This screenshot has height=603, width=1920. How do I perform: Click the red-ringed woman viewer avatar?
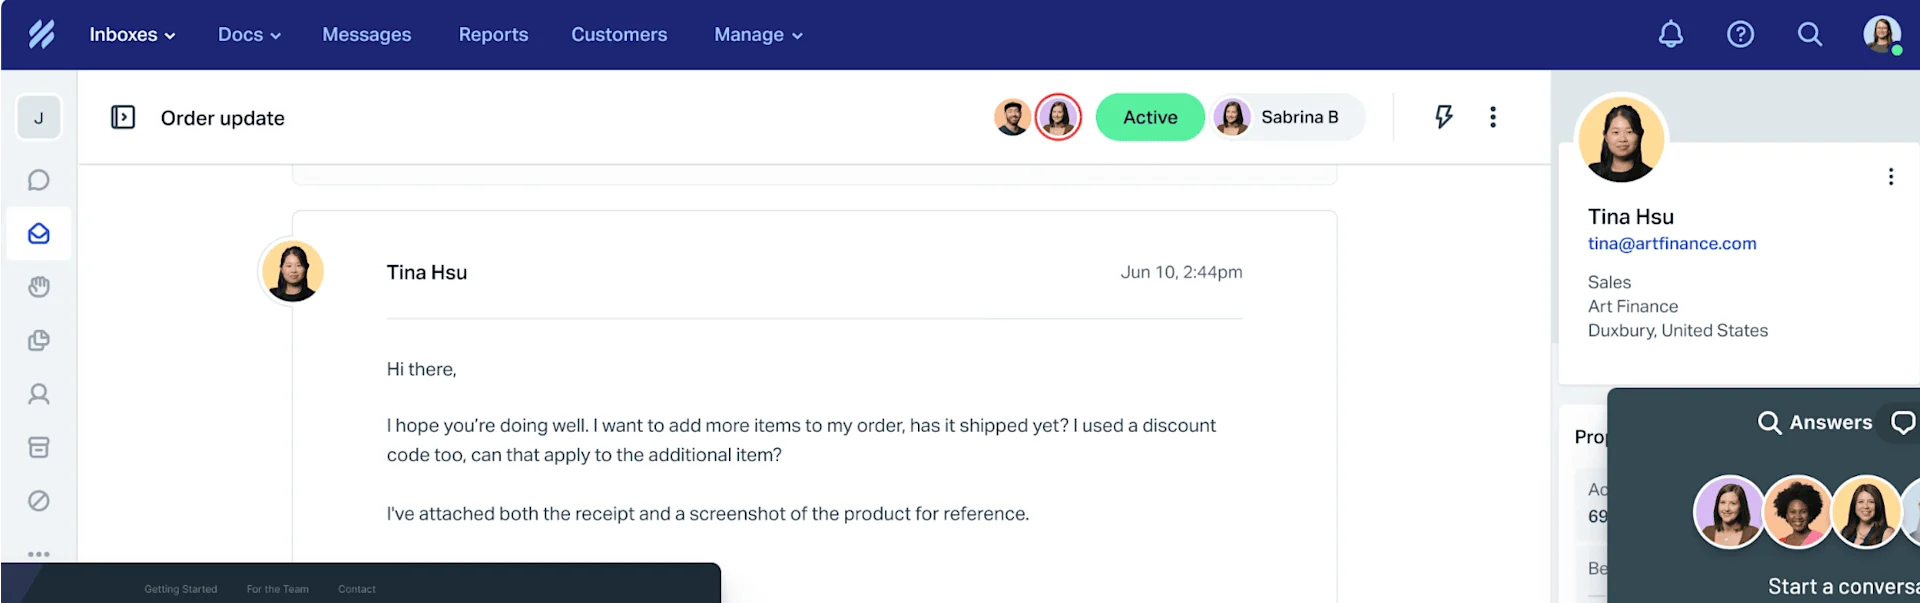1058,117
